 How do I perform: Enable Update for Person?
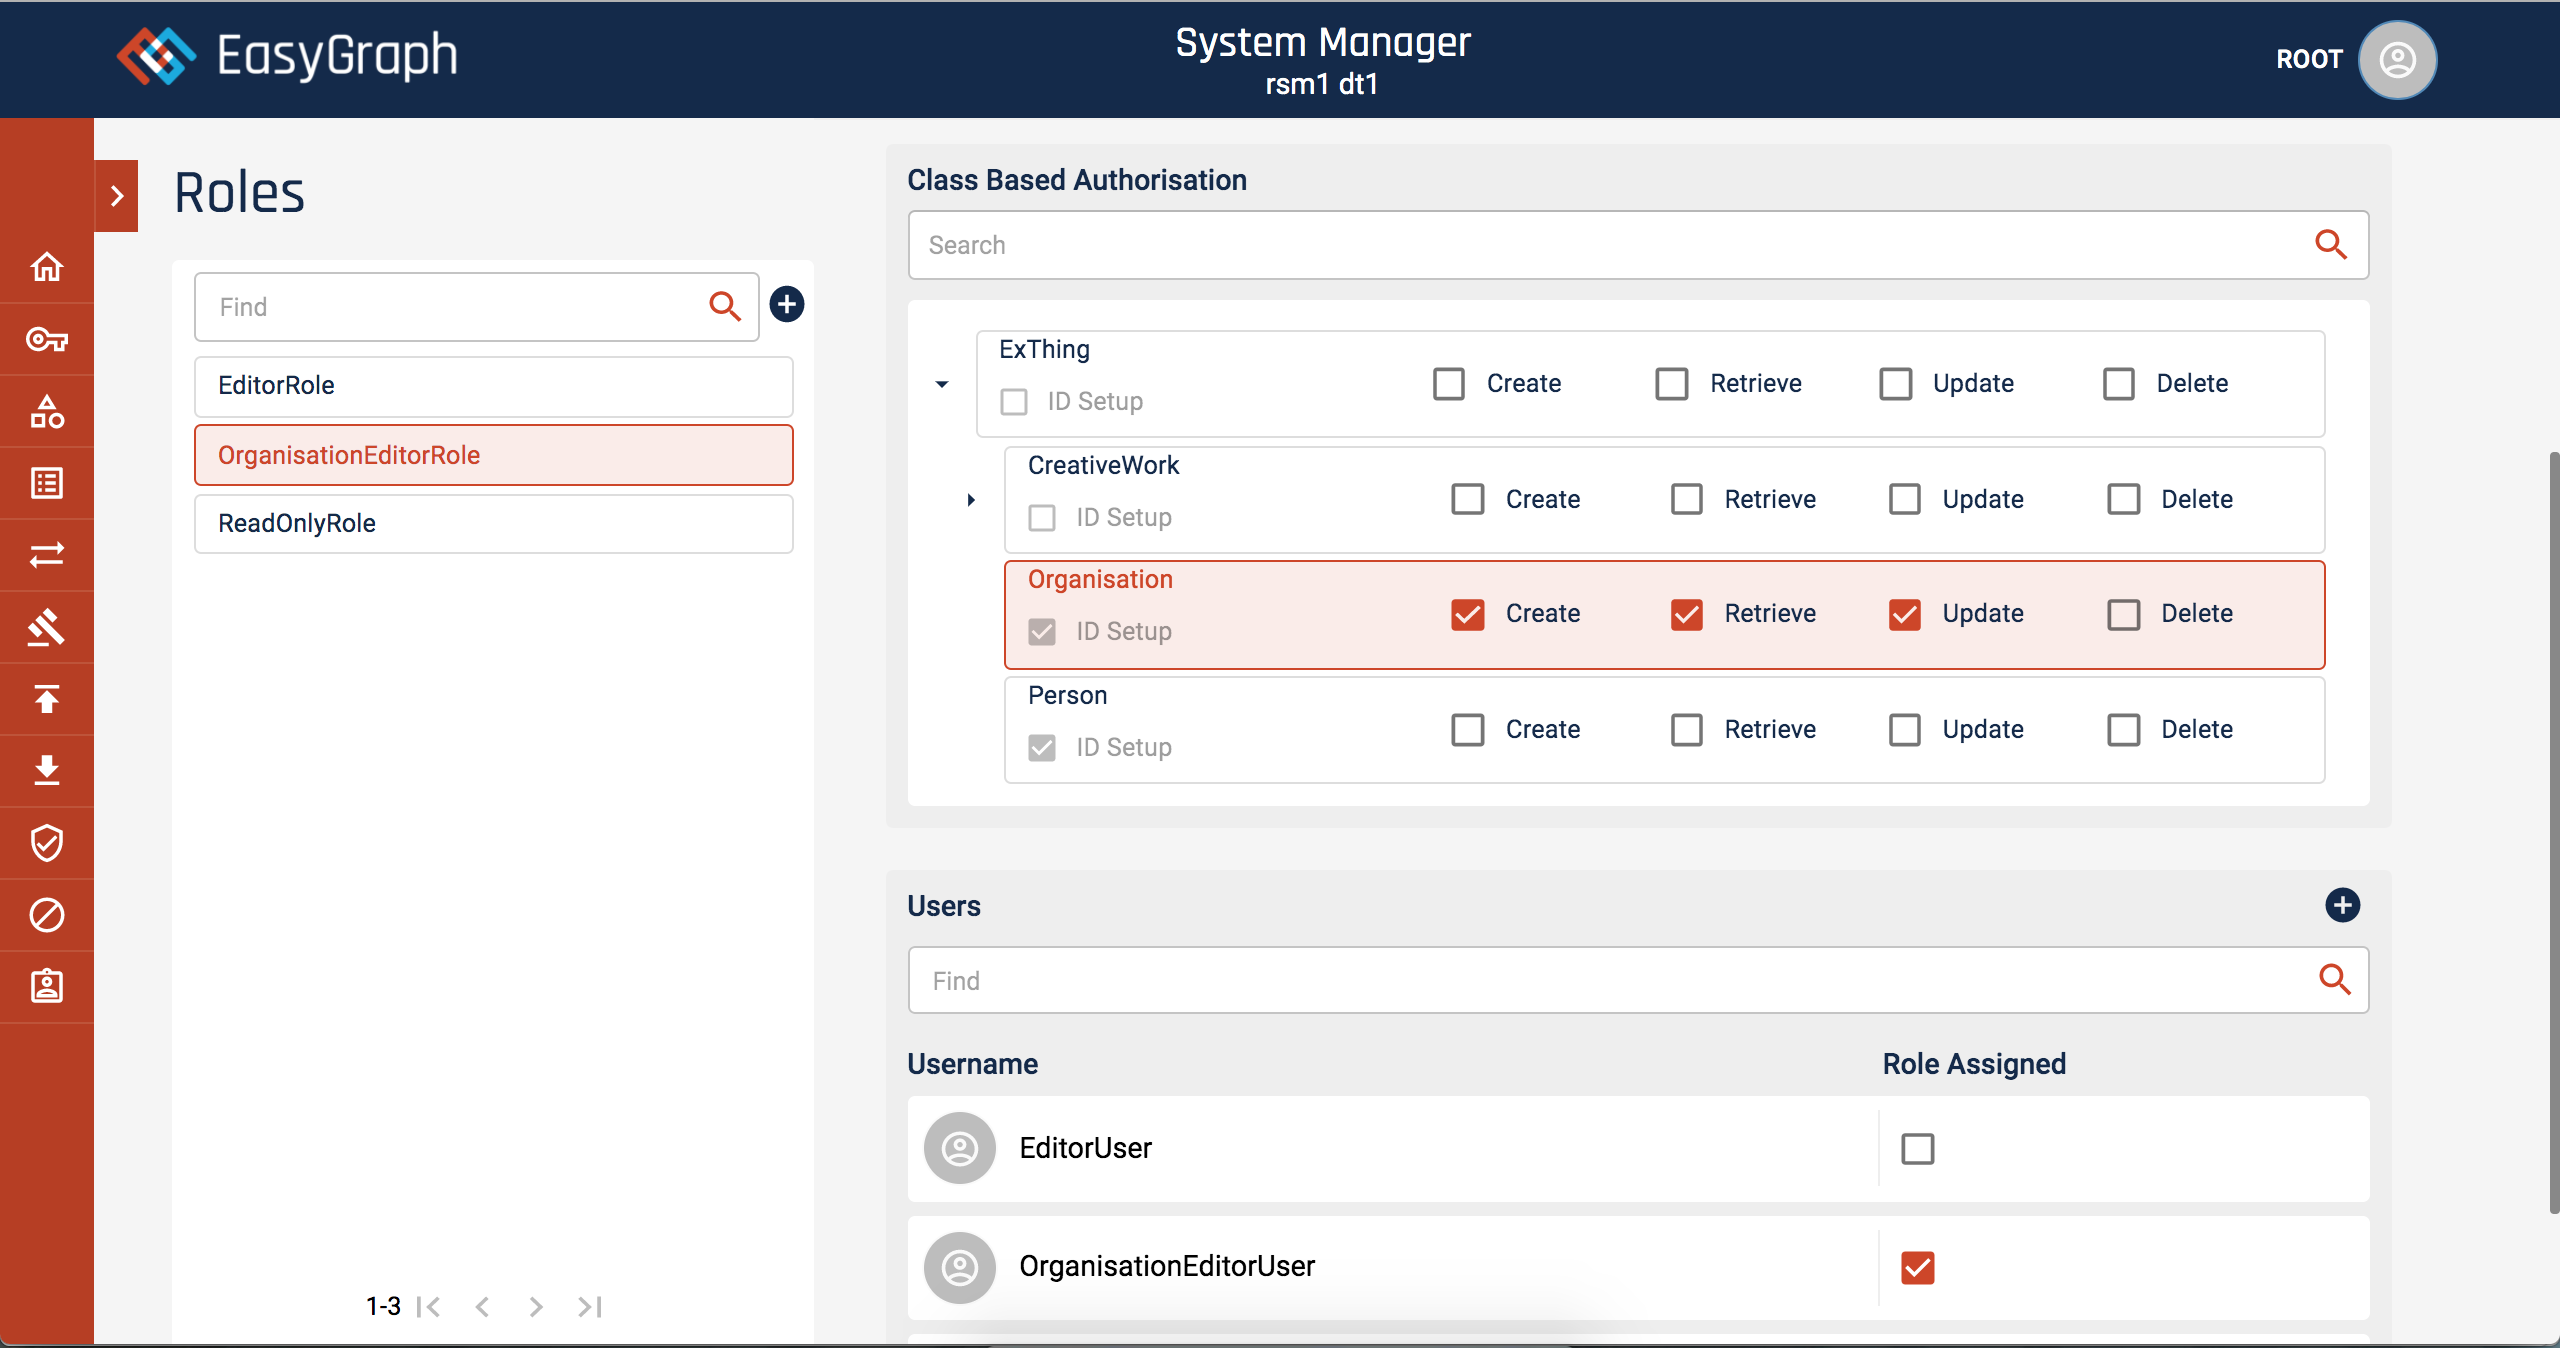coord(1905,730)
